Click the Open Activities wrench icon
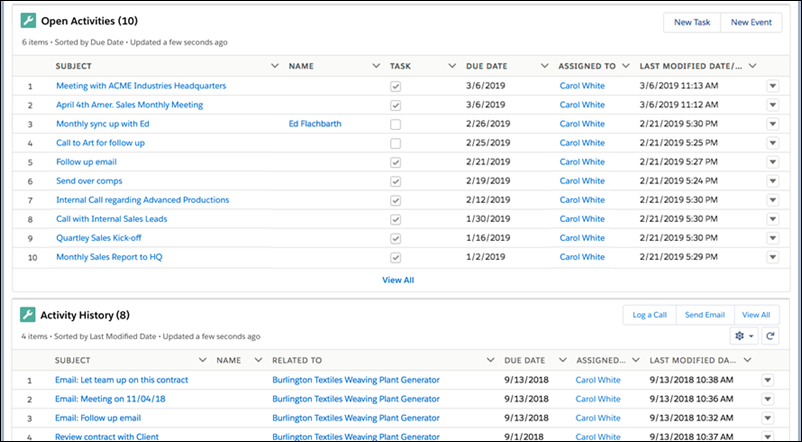Viewport: 802px width, 442px height. (28, 21)
